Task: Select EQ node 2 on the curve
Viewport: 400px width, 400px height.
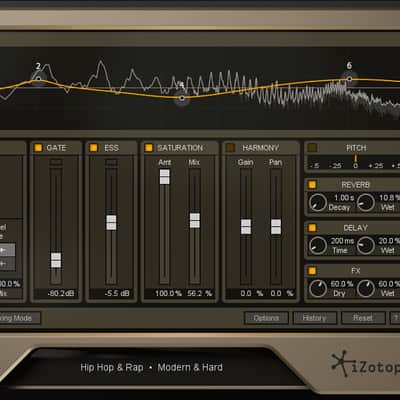Action: click(x=38, y=79)
